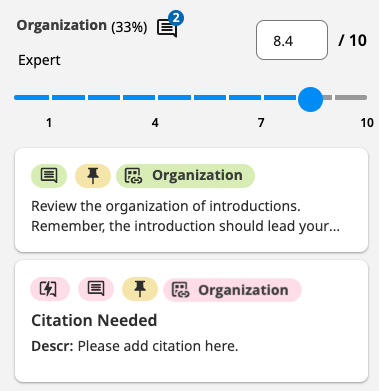Viewport: 379px width, 391px height.
Task: Toggle the pin icon on Citation Needed card
Action: coord(140,289)
